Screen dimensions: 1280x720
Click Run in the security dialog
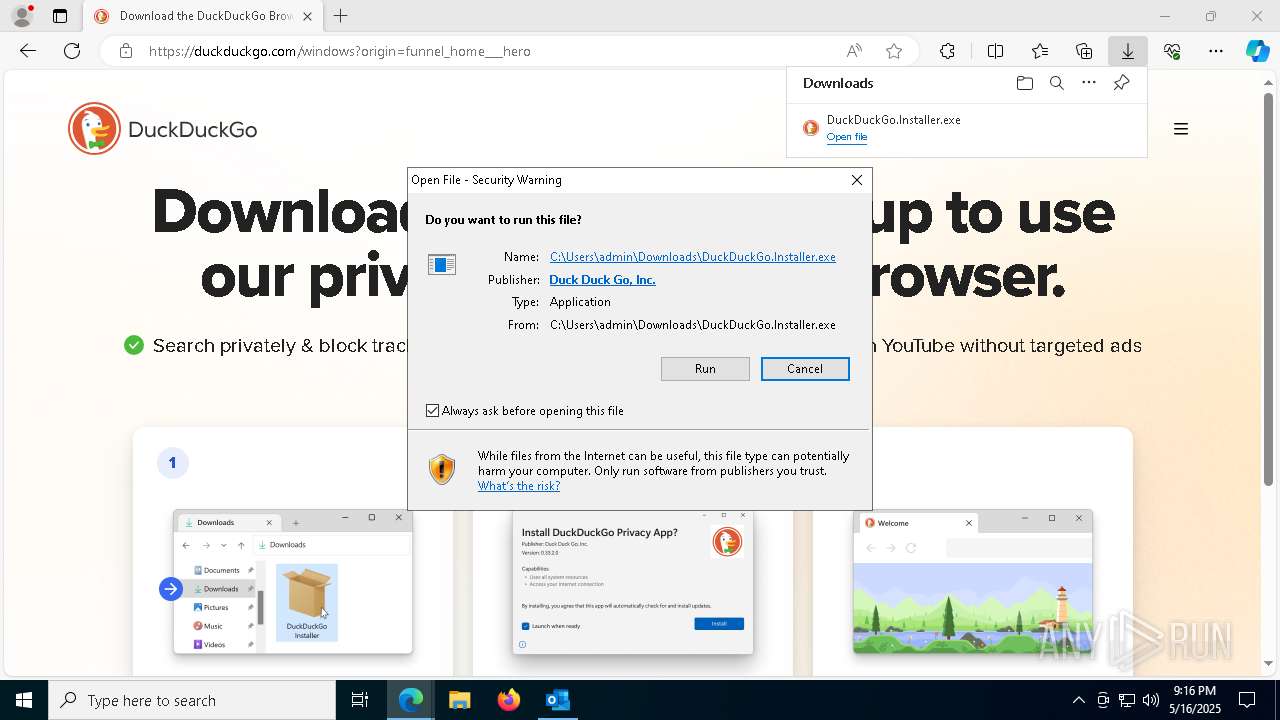(x=705, y=369)
